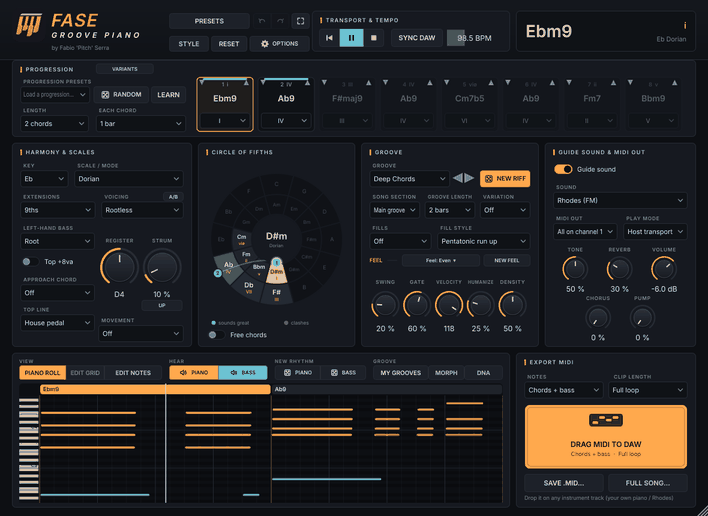Open the Each Chord 1 bar dropdown
Screen dimensions: 708x516
click(x=141, y=124)
